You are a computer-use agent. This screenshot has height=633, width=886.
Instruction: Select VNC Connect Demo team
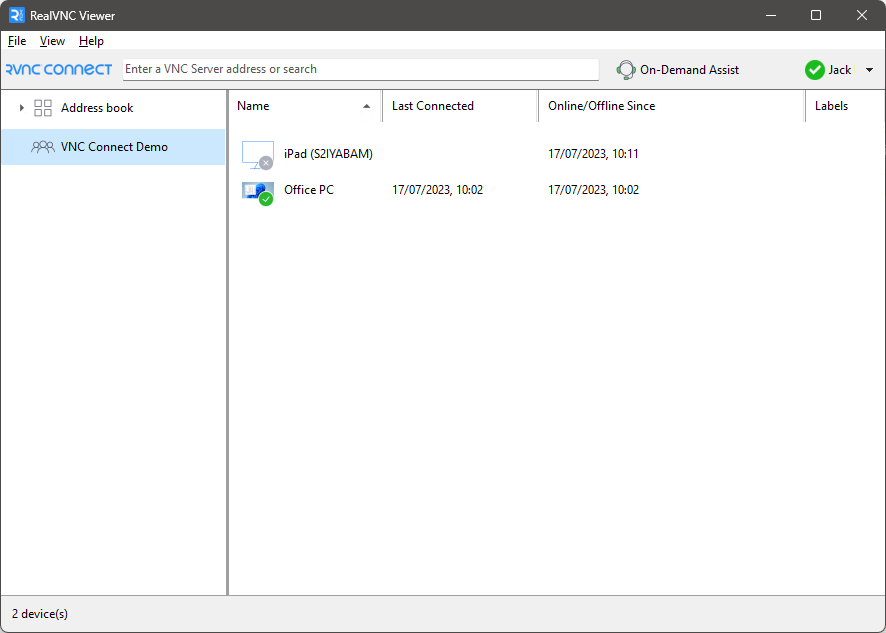pos(113,147)
